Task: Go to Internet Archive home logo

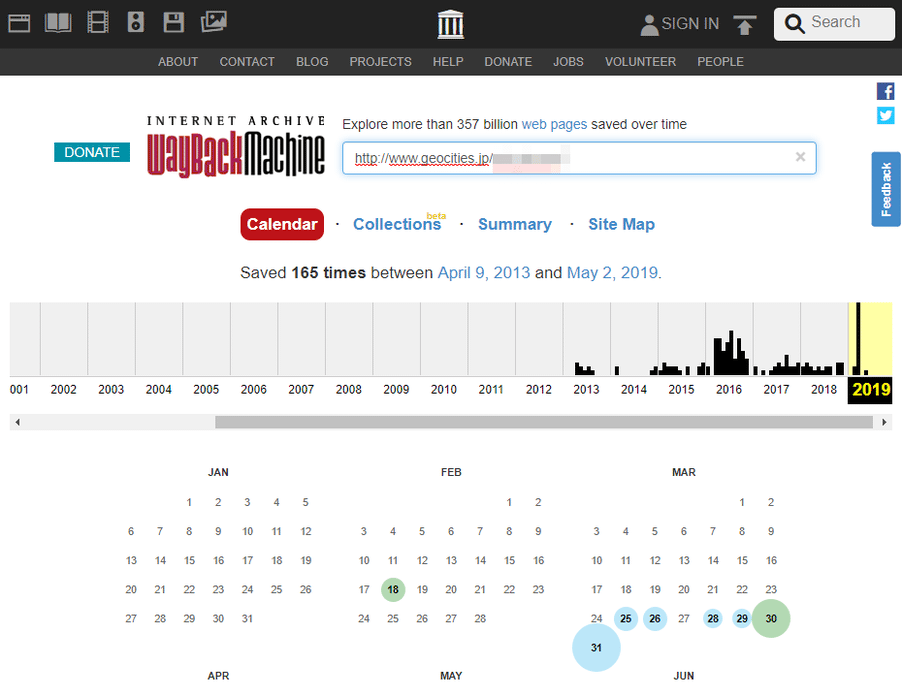Action: click(x=450, y=24)
